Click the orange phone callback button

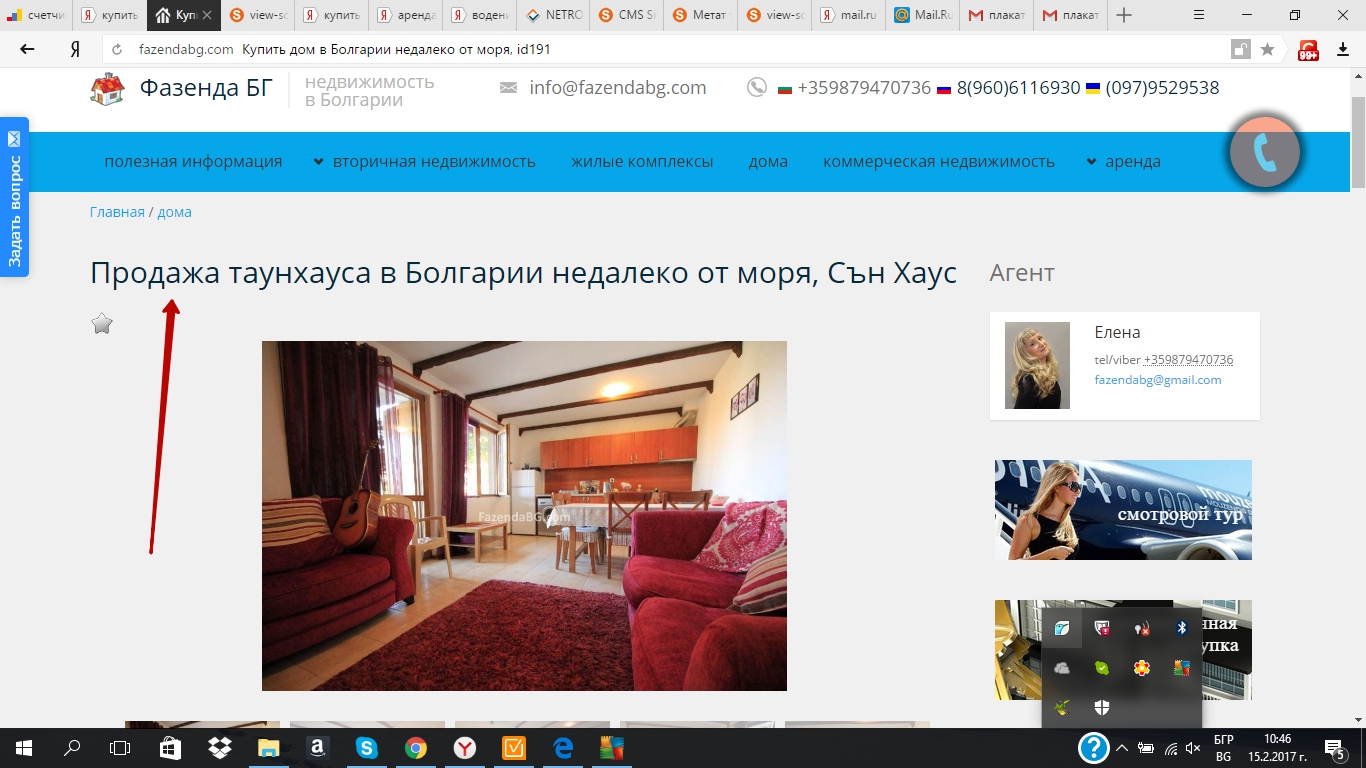point(1264,152)
